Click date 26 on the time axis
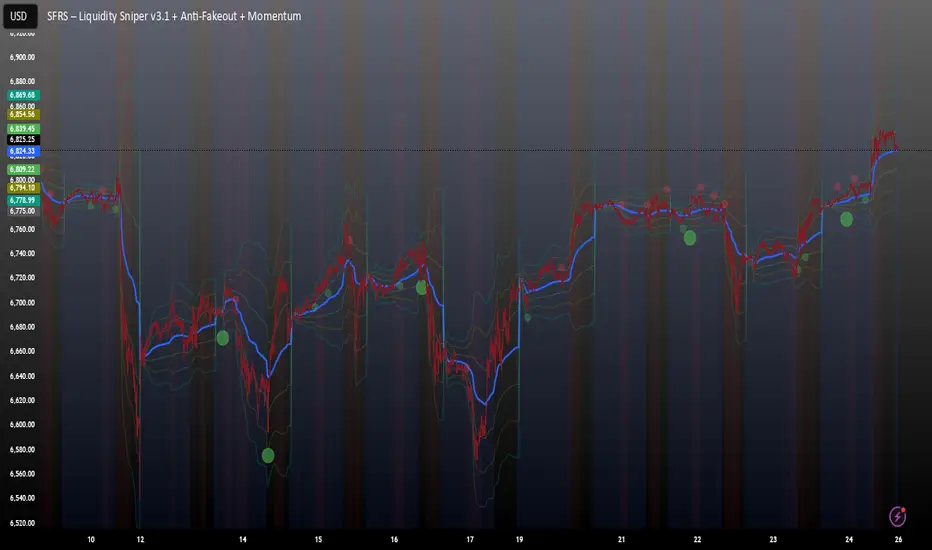 coord(898,539)
